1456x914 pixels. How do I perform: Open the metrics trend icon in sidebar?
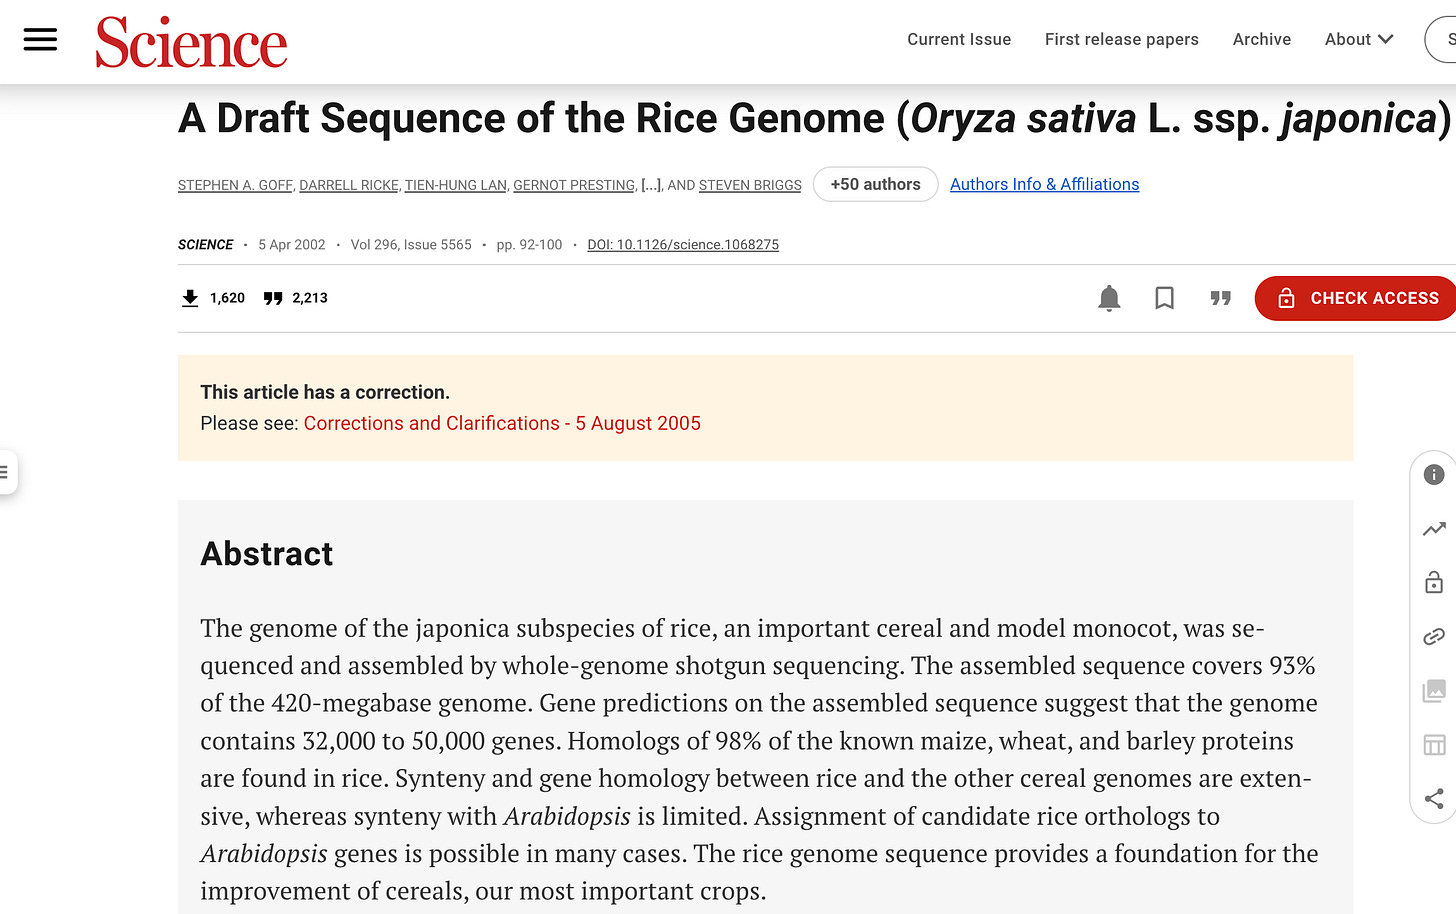1434,529
